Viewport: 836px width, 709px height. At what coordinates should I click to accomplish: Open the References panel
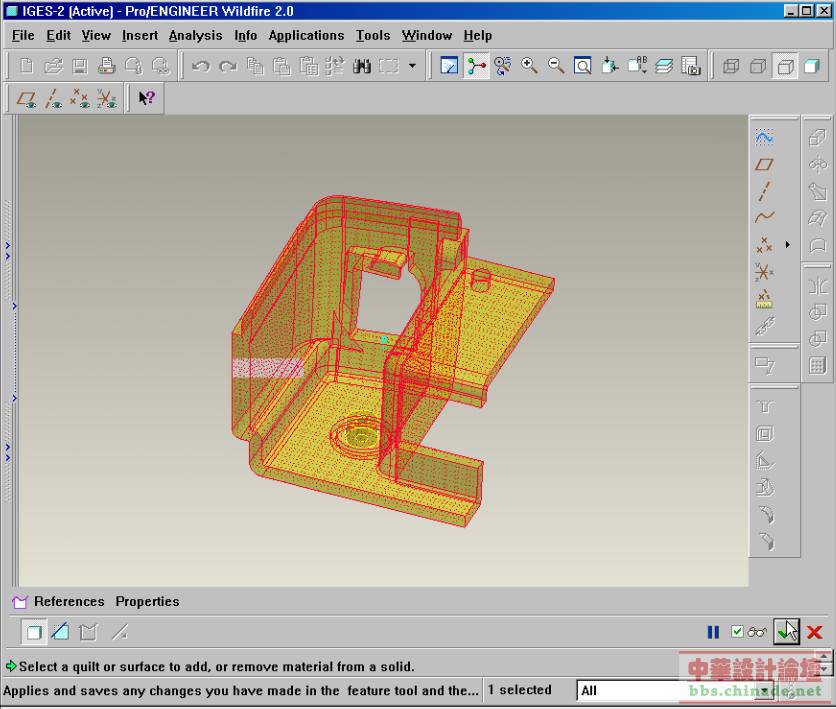tap(69, 601)
